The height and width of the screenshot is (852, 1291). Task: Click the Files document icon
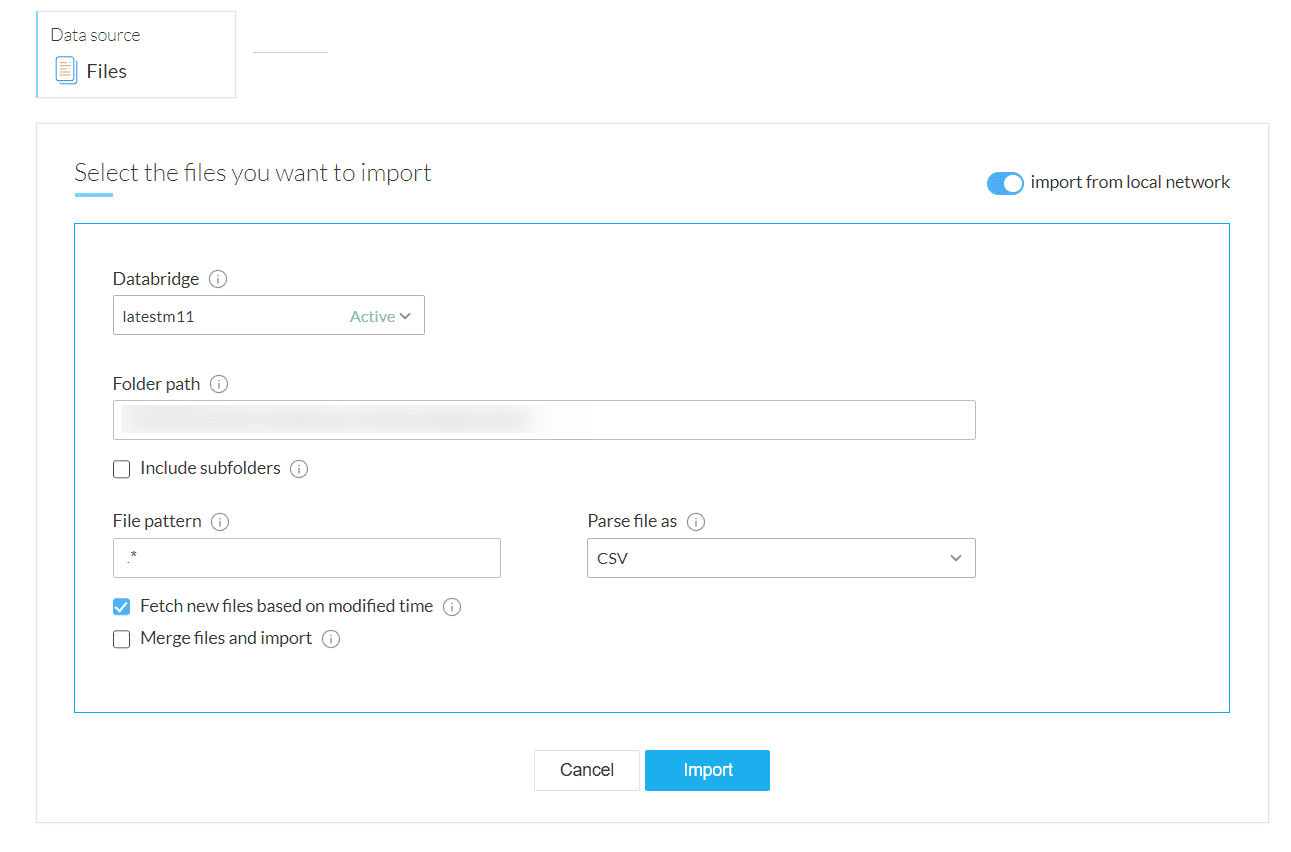tap(66, 71)
